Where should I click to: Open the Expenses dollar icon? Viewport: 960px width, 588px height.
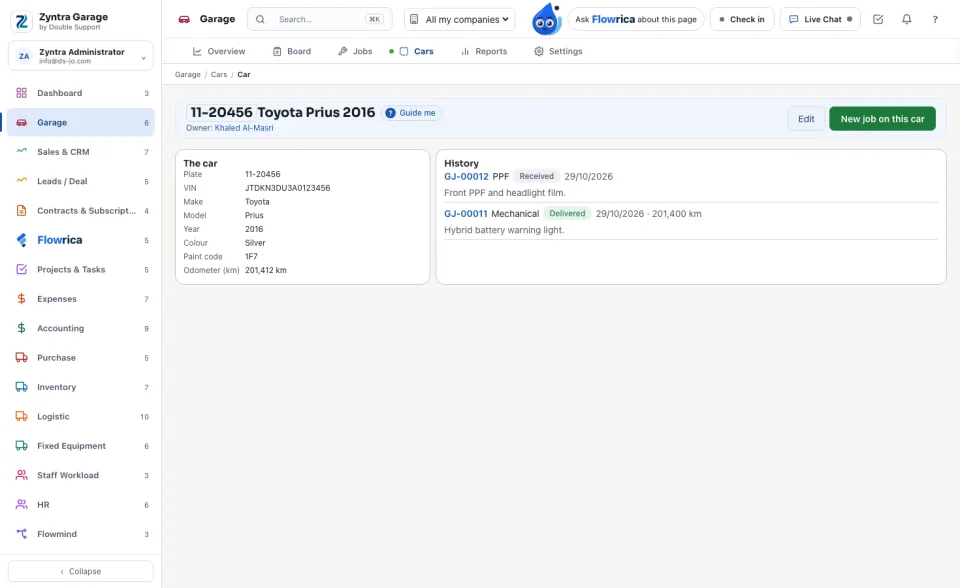pyautogui.click(x=21, y=299)
